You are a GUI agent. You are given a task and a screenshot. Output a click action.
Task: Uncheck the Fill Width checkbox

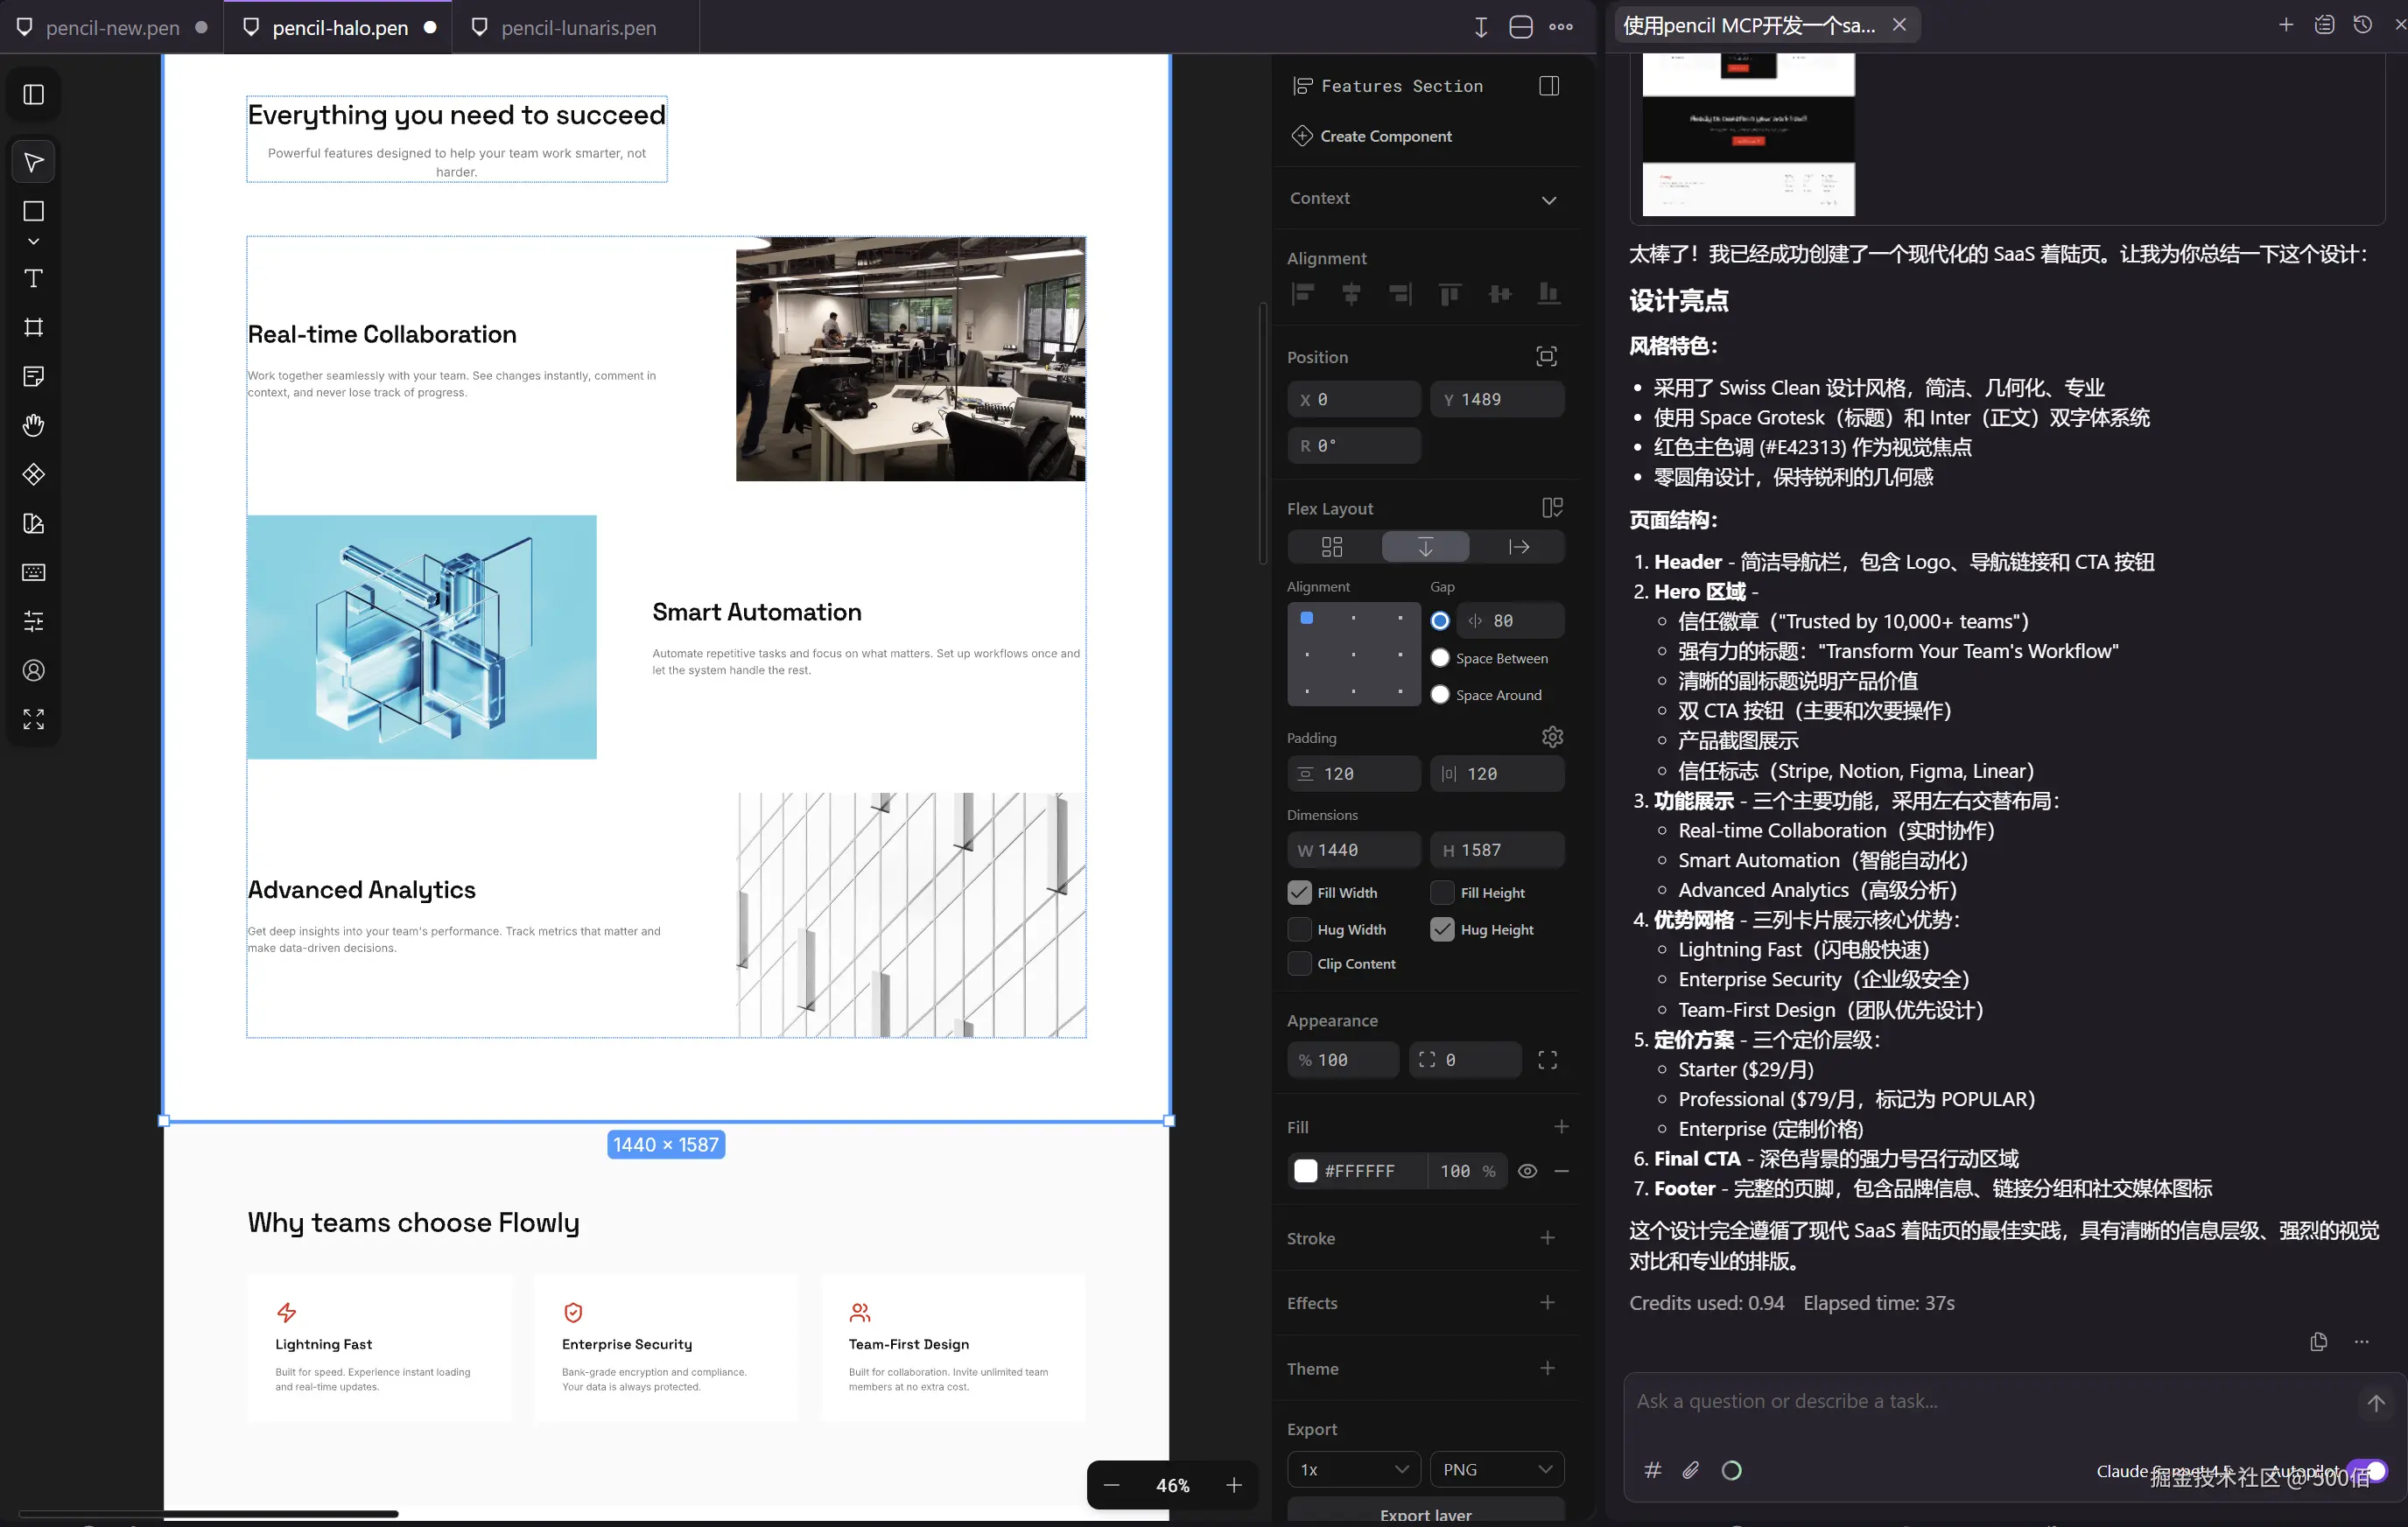point(1299,892)
